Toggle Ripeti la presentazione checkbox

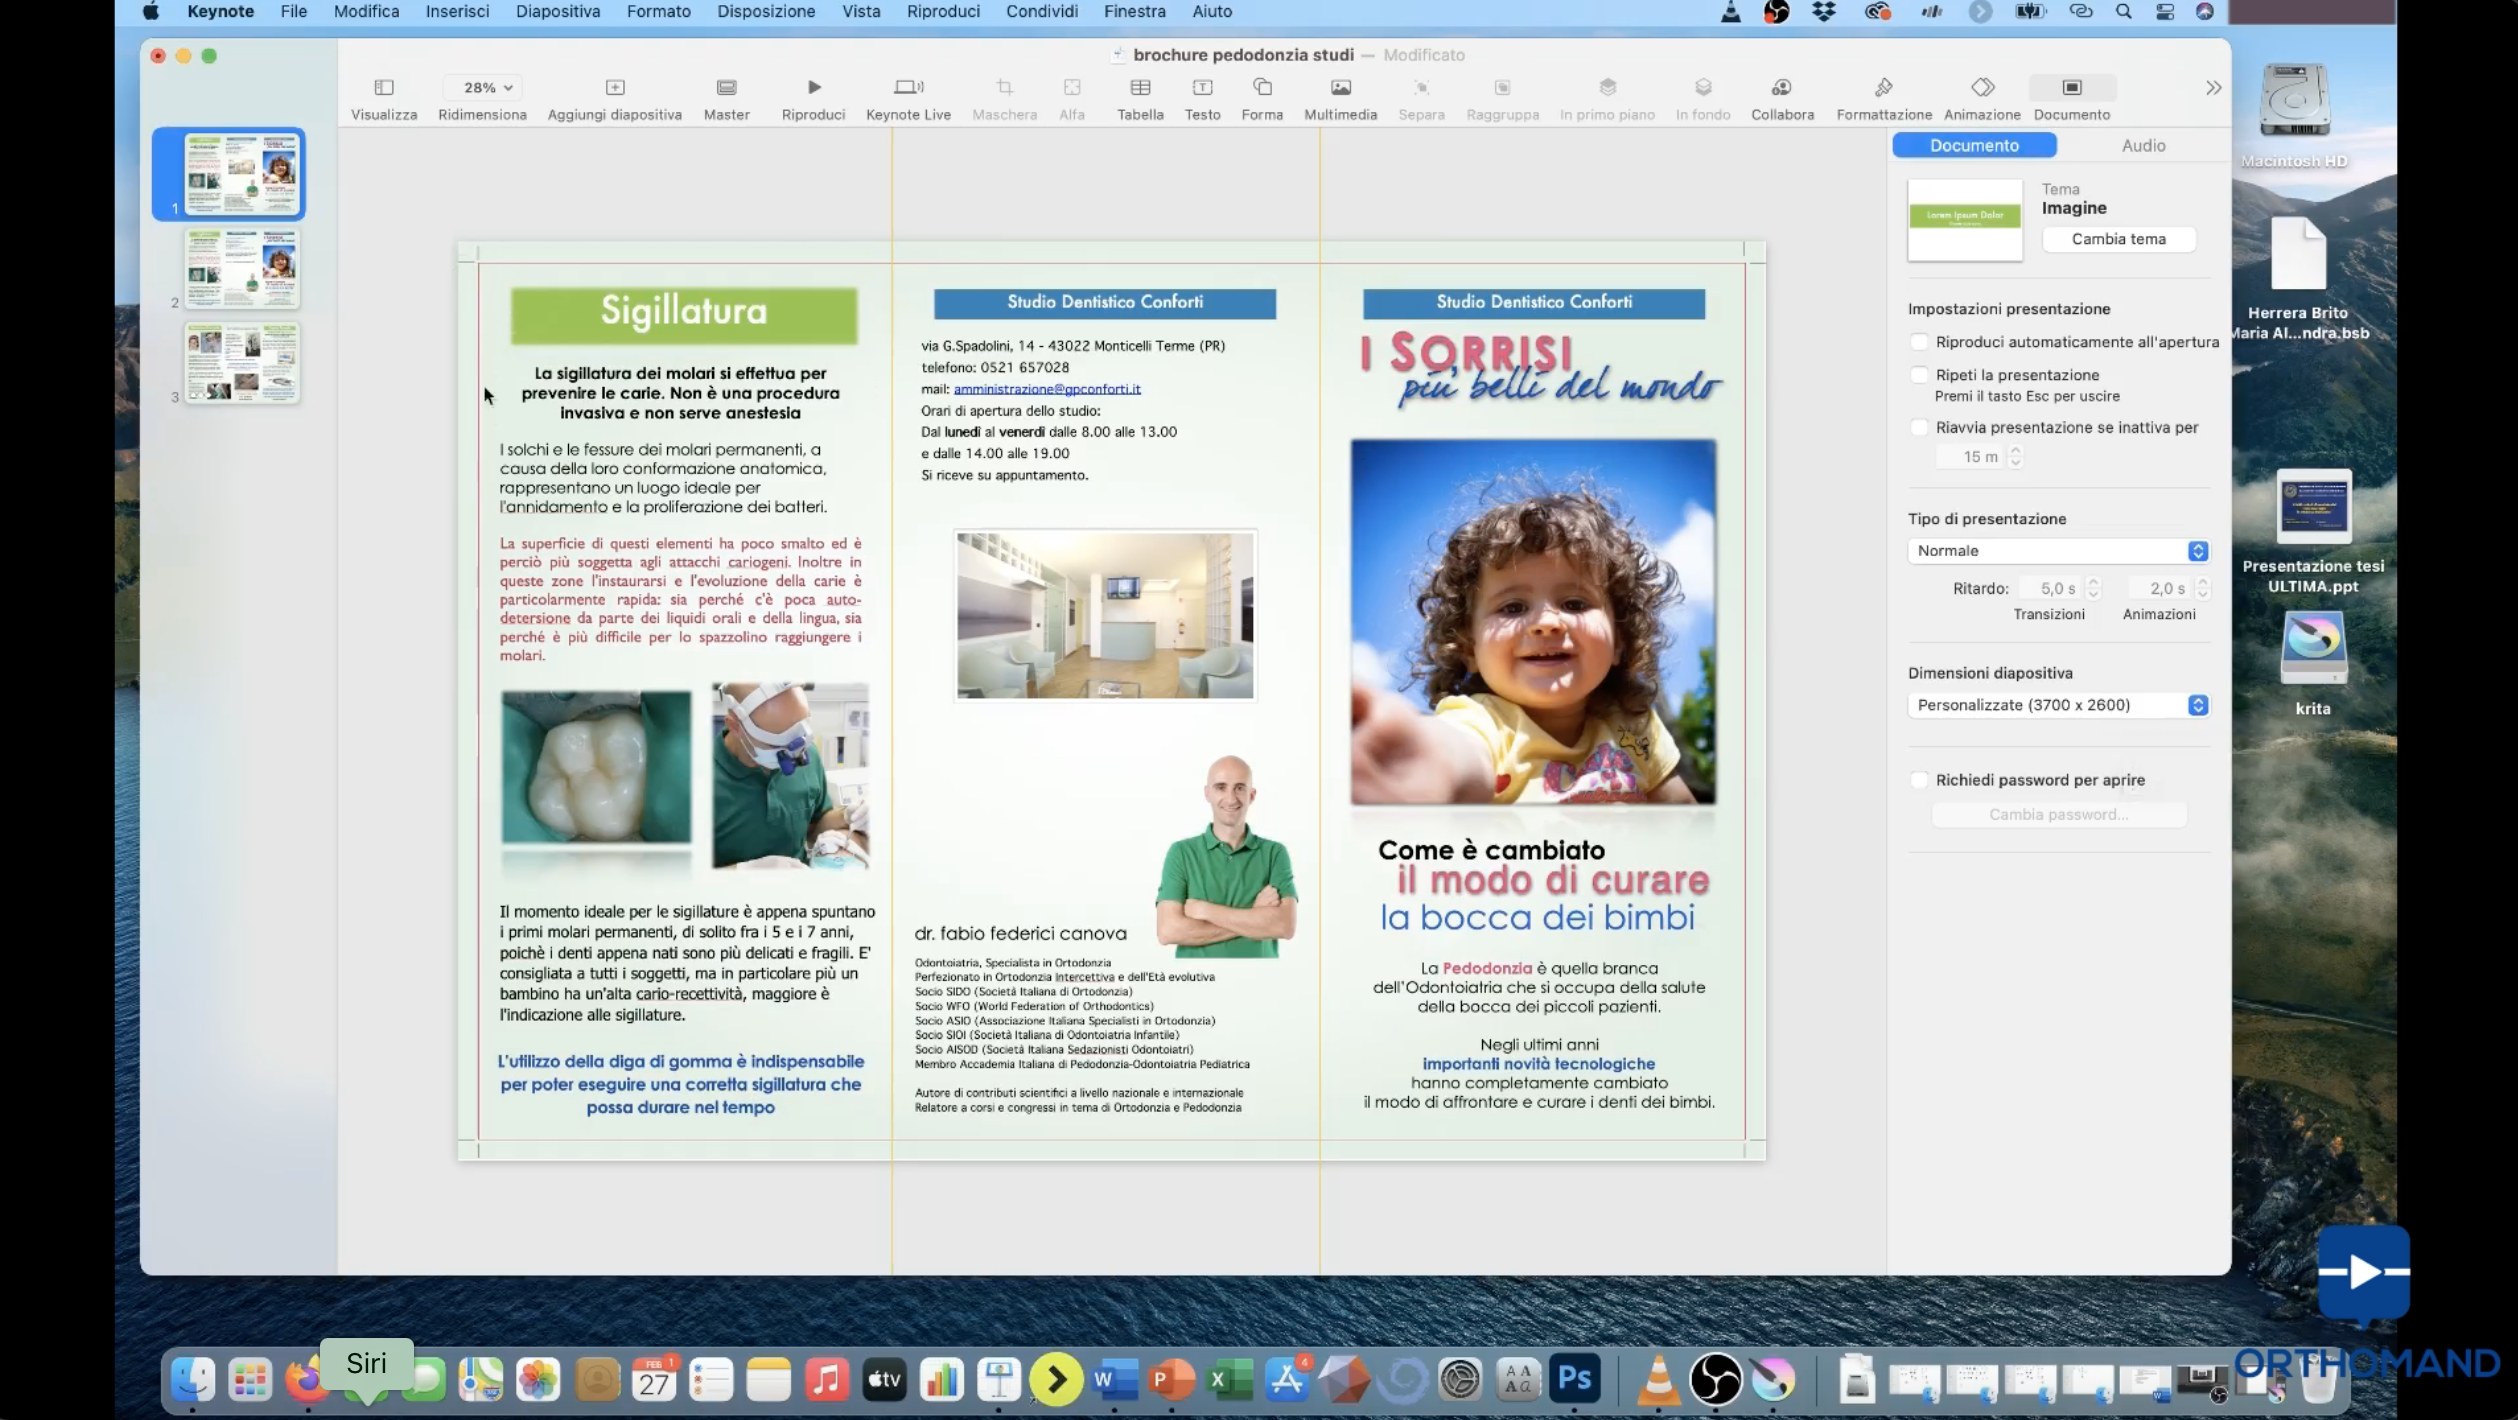click(1918, 375)
